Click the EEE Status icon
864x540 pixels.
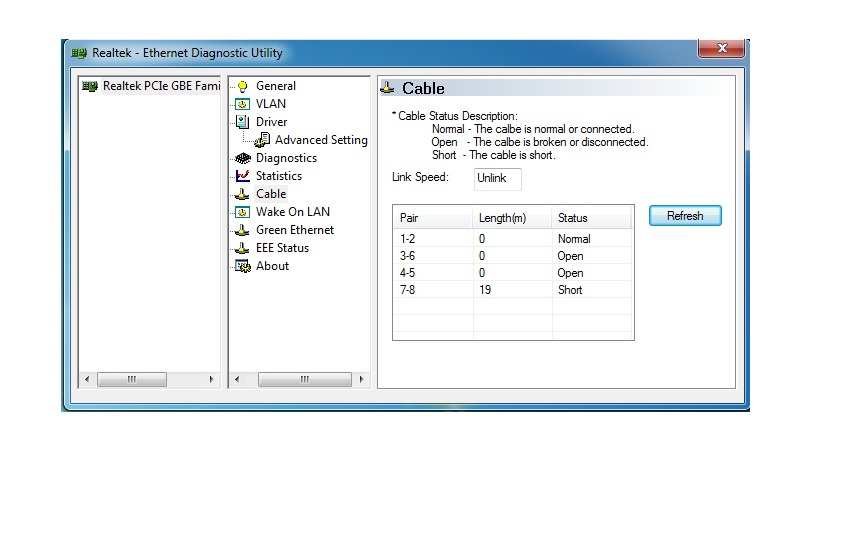click(242, 248)
